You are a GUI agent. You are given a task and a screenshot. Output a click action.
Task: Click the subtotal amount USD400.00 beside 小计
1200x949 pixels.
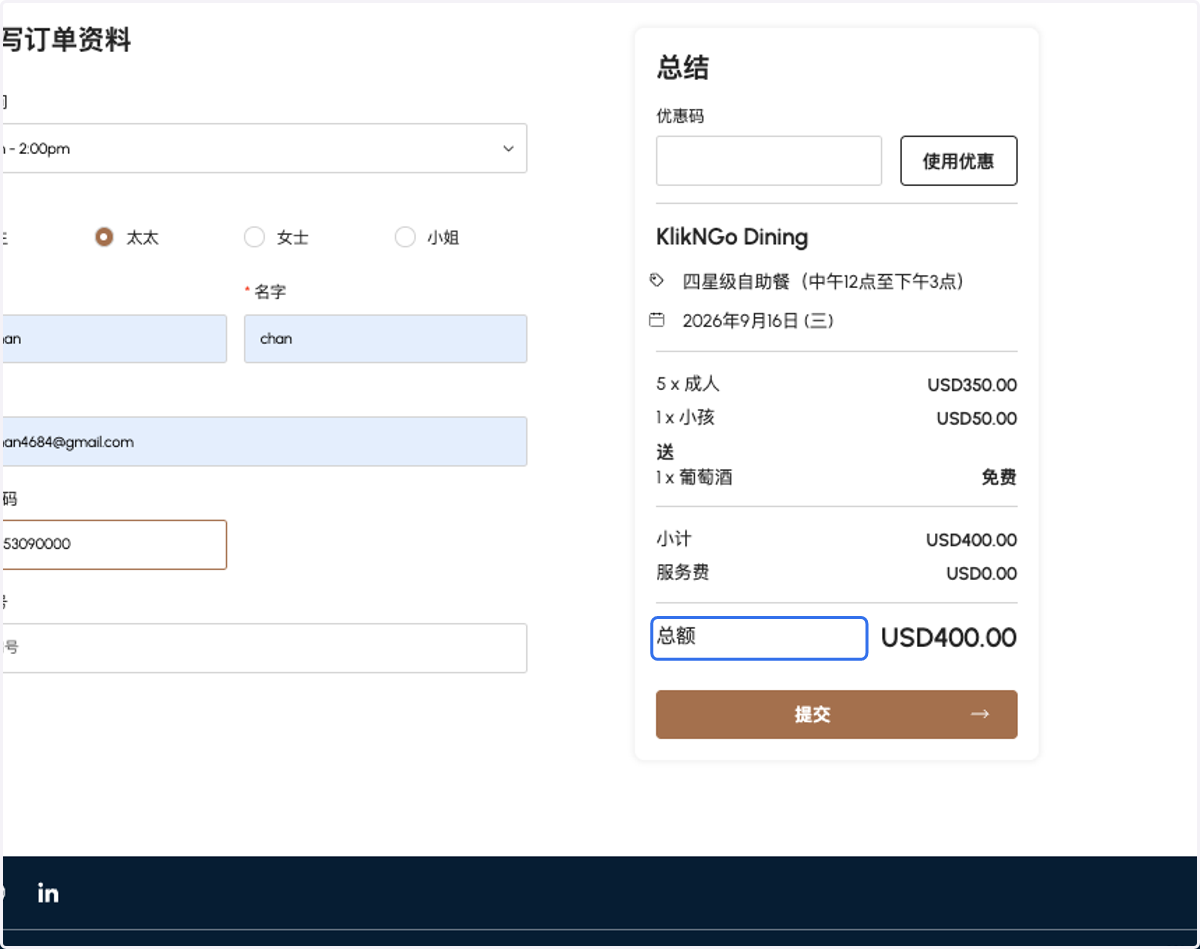[971, 540]
